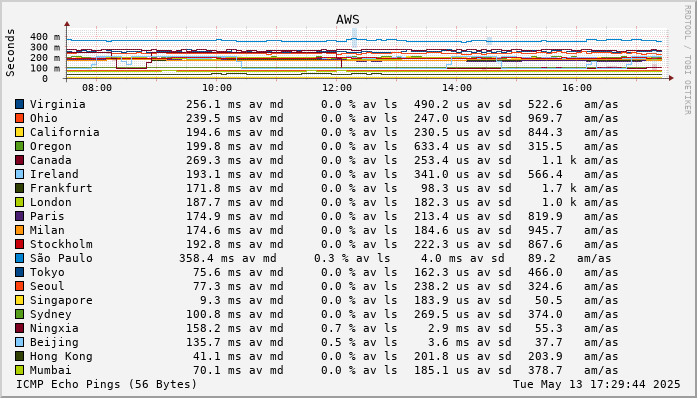Click the Ohio legend color swatch
Image resolution: width=697 pixels, height=398 pixels.
20,118
